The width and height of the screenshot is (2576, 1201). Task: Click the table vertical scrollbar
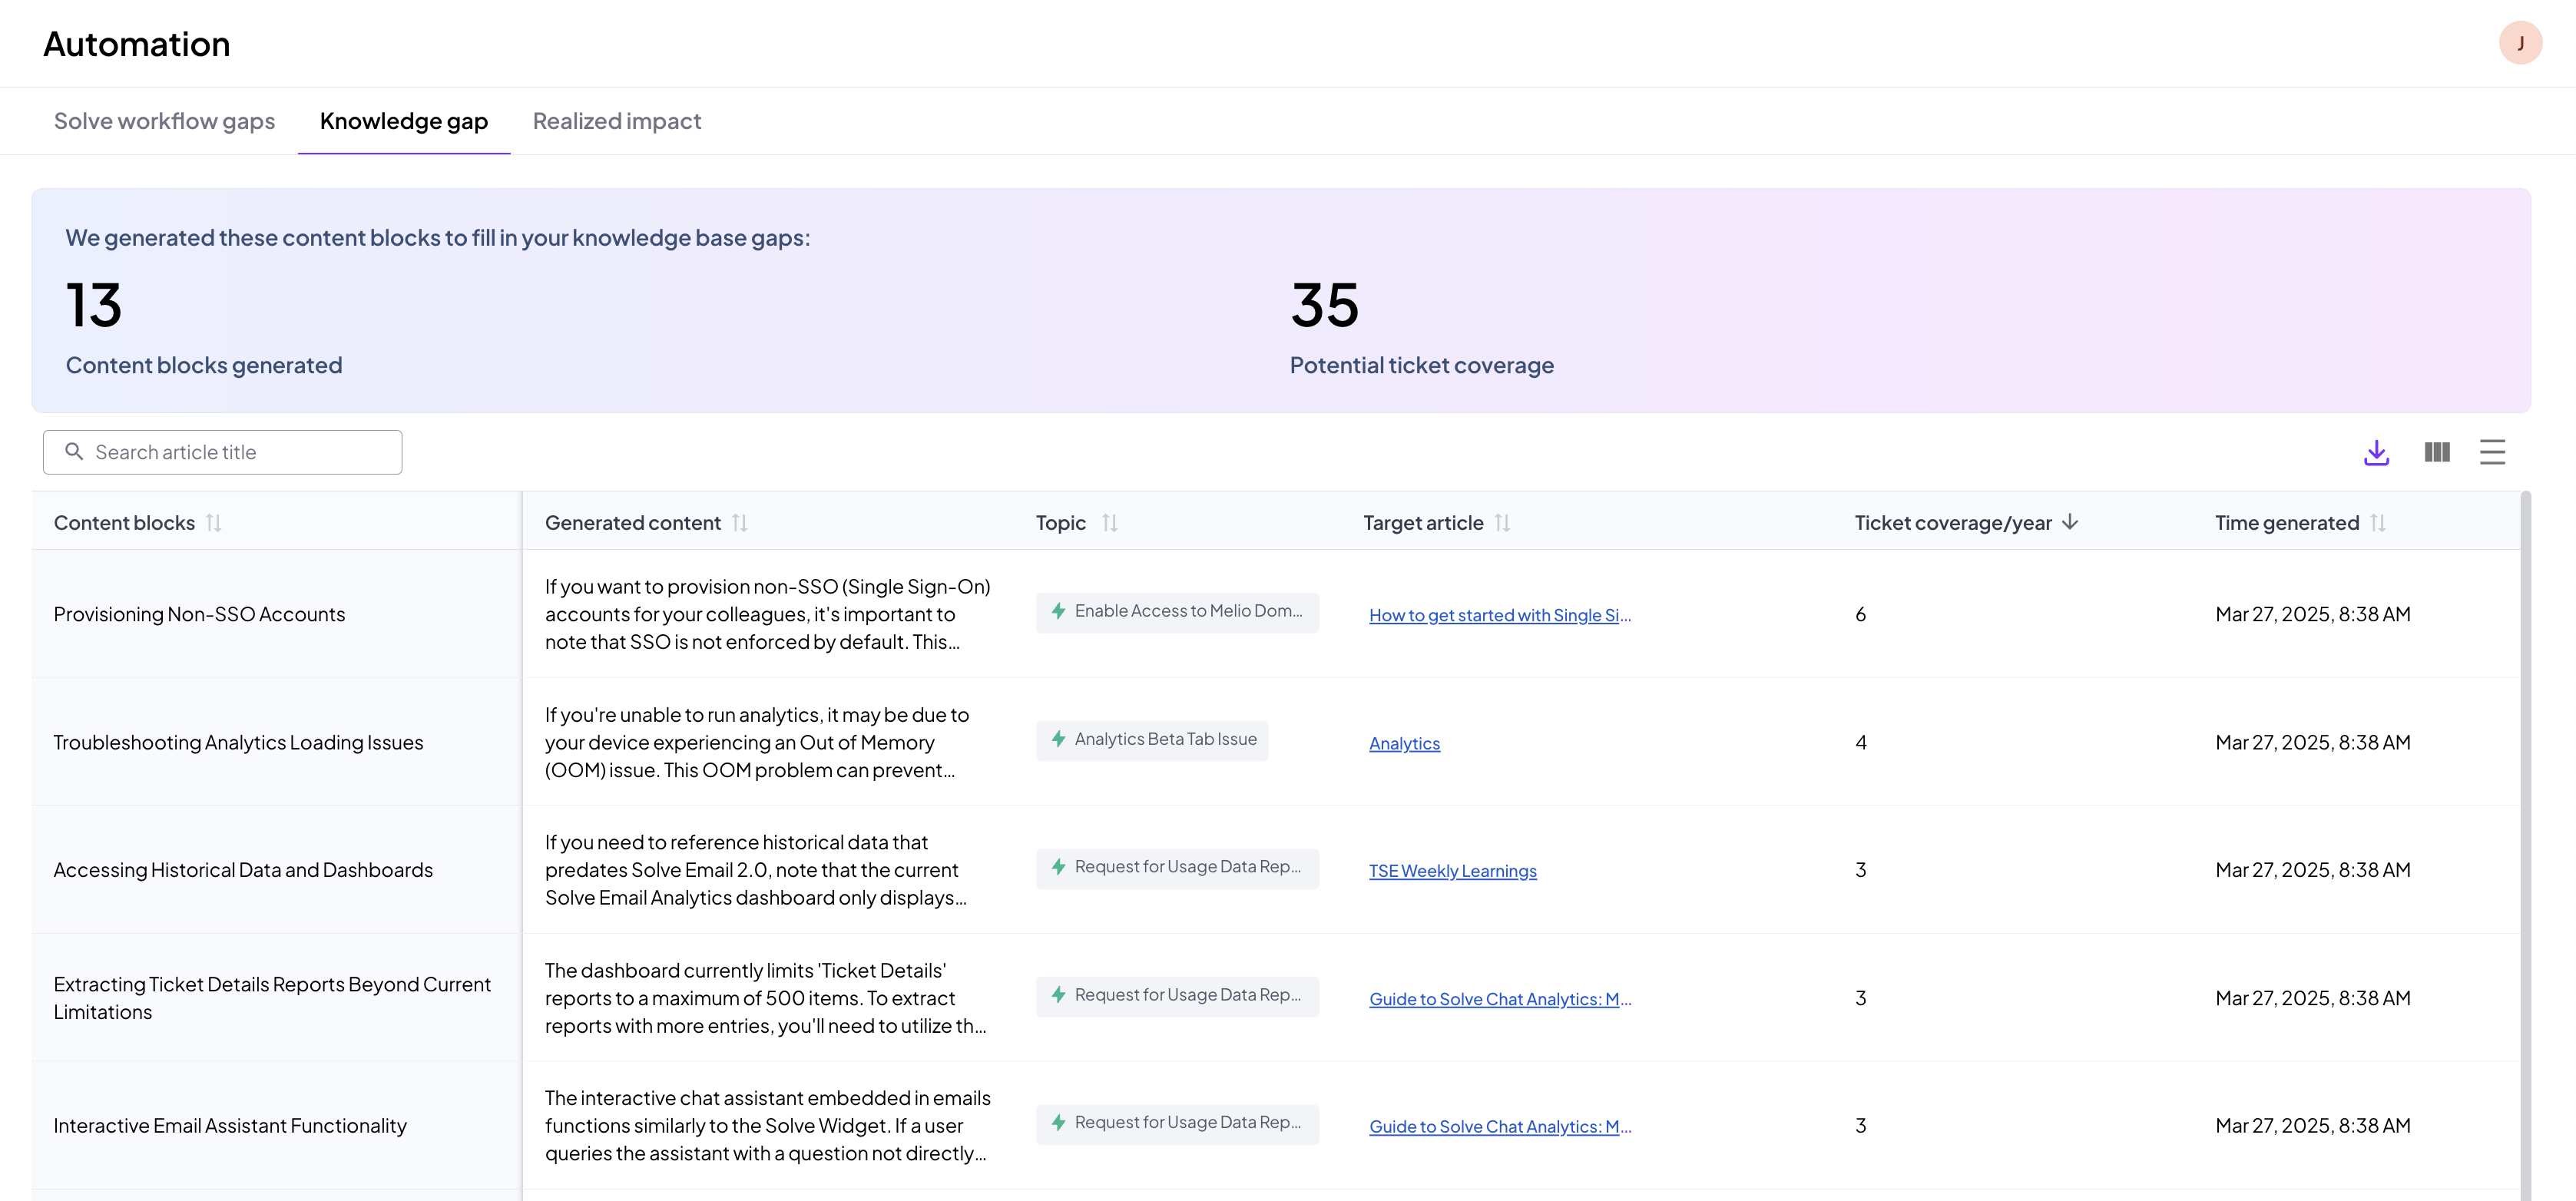coord(2526,845)
